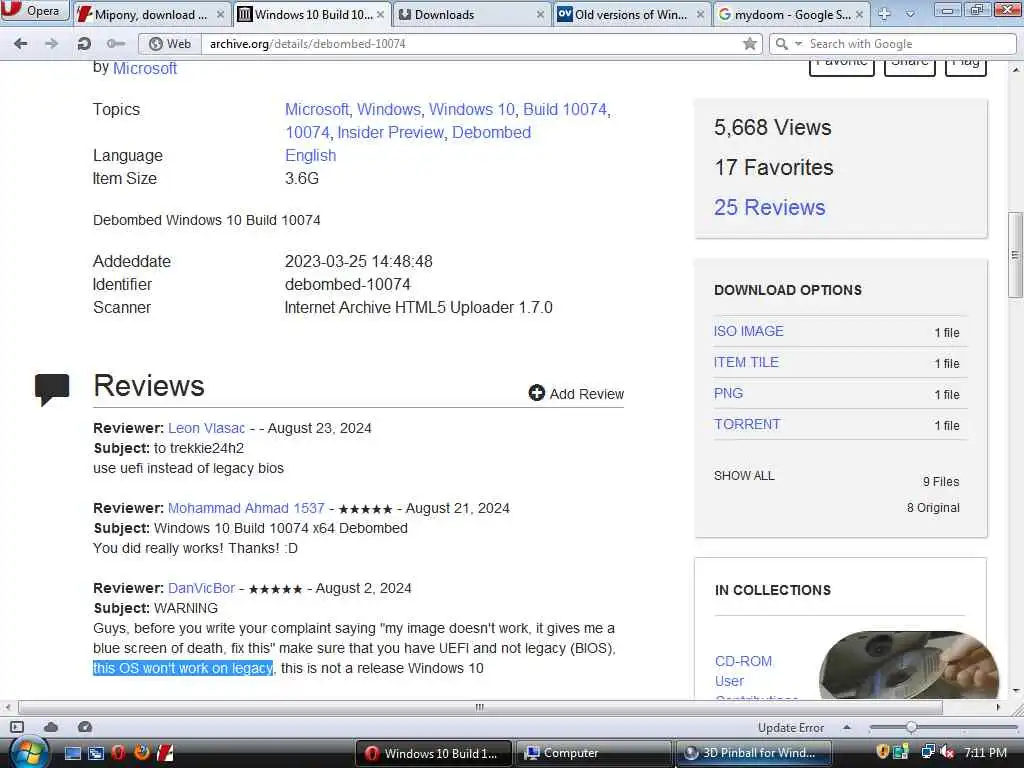Screen dimensions: 1024x768
Task: Click the Web site badge in address bar
Action: pyautogui.click(x=170, y=44)
